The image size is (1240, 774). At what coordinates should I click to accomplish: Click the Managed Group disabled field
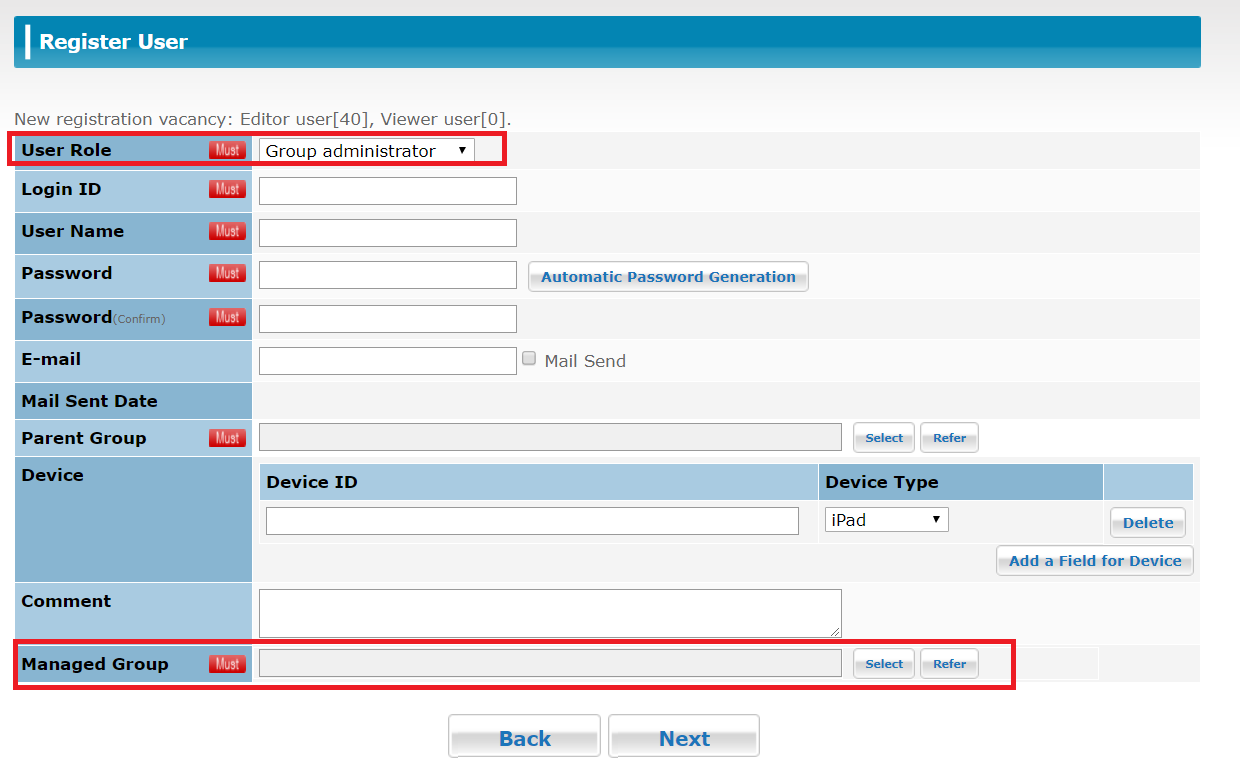pyautogui.click(x=550, y=664)
